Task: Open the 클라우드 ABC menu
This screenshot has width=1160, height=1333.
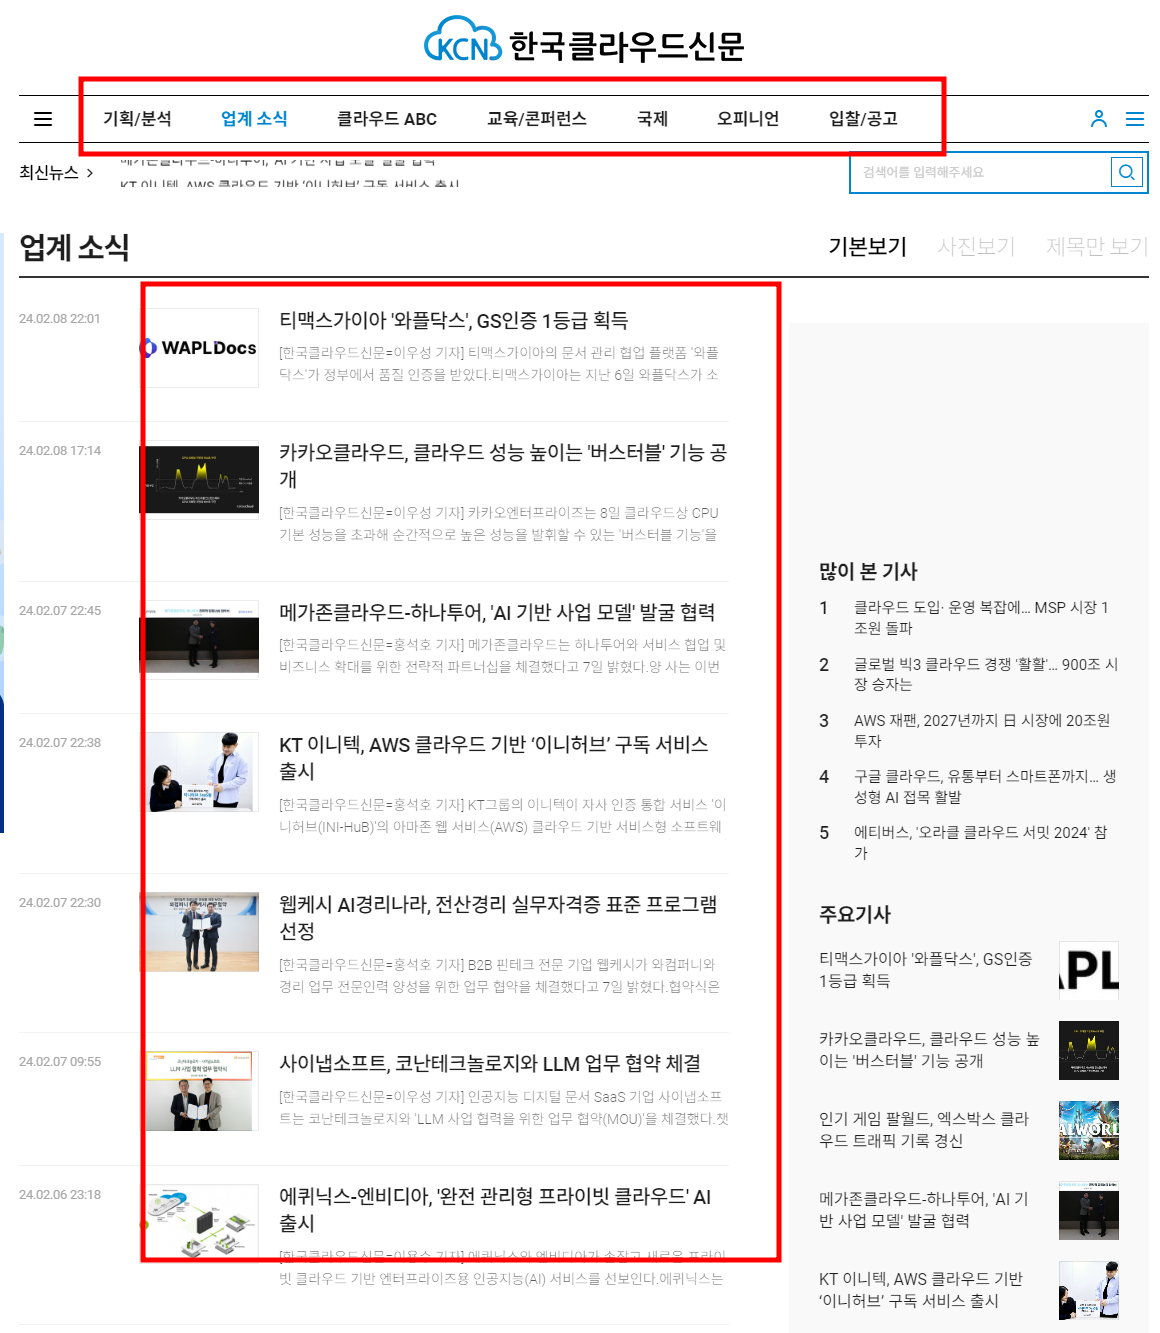Action: pos(387,119)
